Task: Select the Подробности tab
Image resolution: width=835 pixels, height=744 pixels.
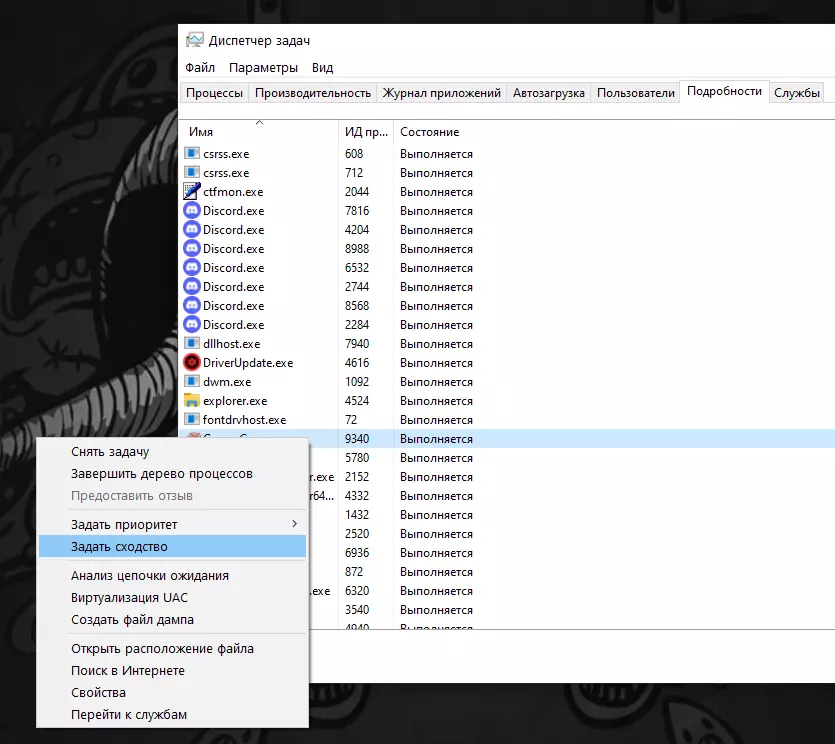Action: coord(724,91)
